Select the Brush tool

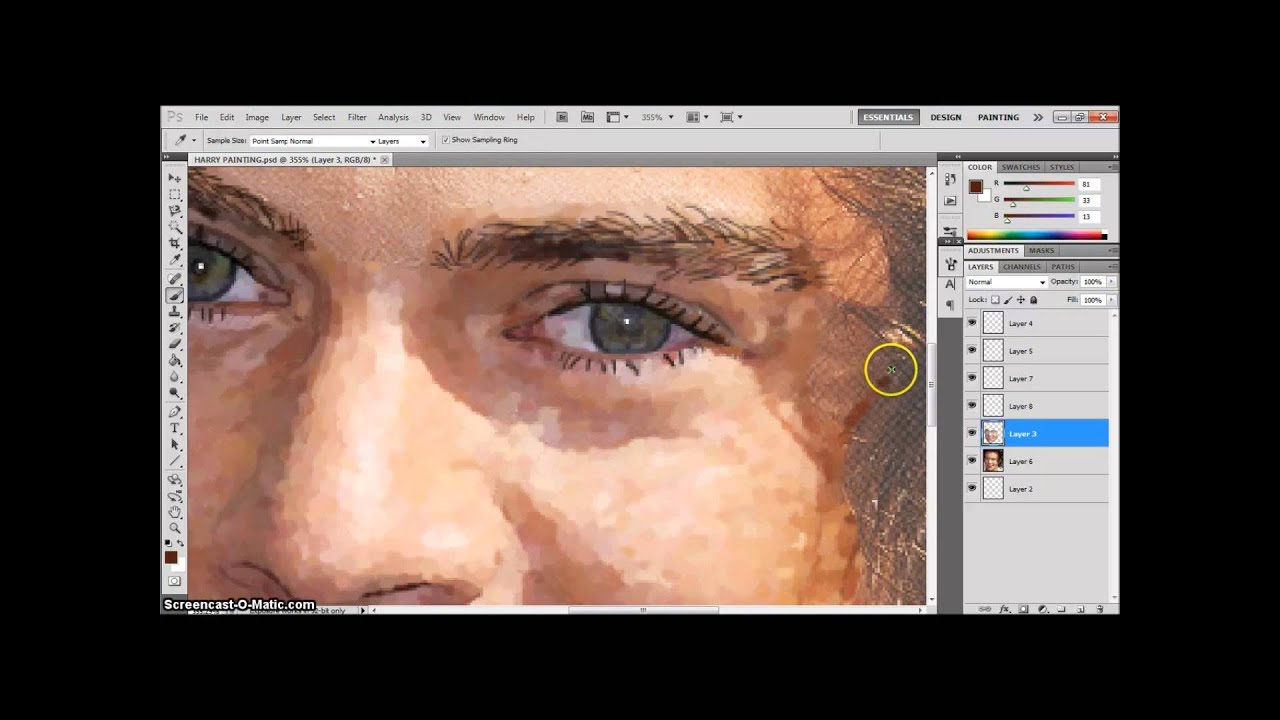tap(175, 295)
